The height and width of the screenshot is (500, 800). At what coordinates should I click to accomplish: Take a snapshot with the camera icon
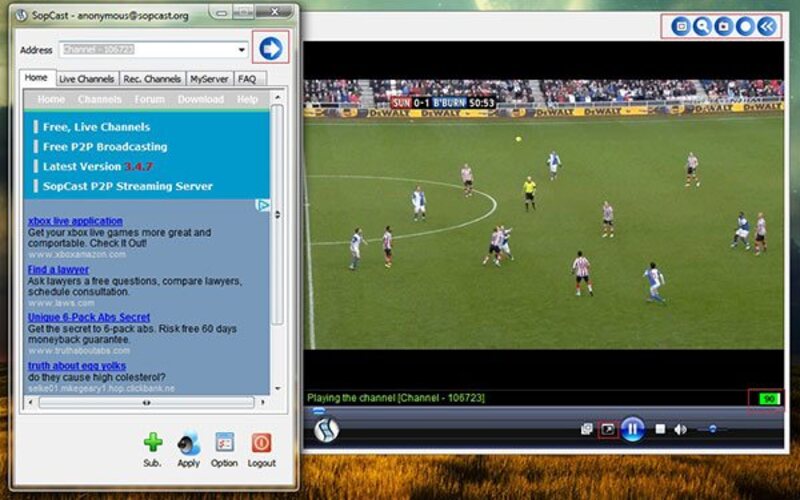[x=723, y=27]
